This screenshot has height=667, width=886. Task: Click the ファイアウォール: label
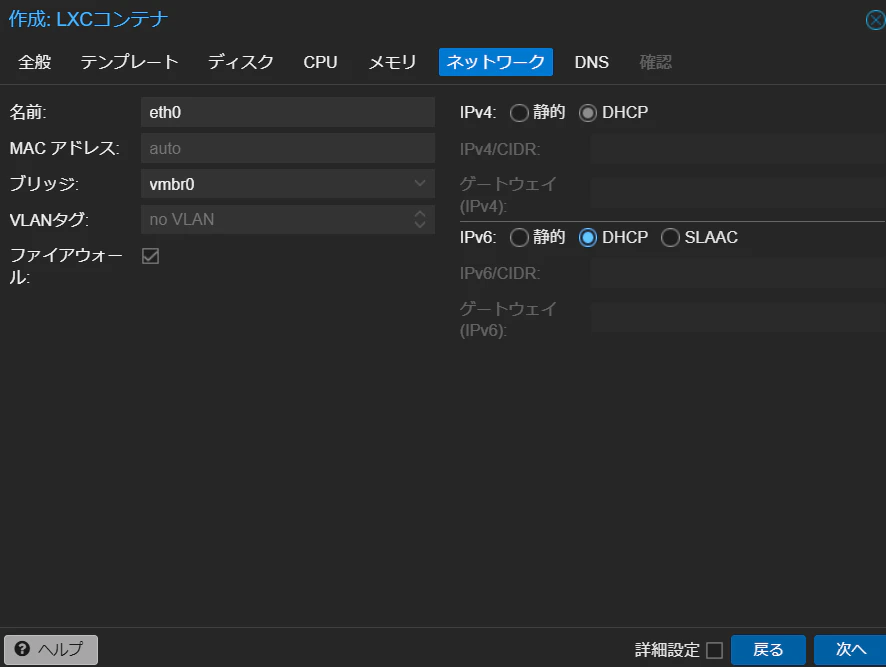[66, 266]
